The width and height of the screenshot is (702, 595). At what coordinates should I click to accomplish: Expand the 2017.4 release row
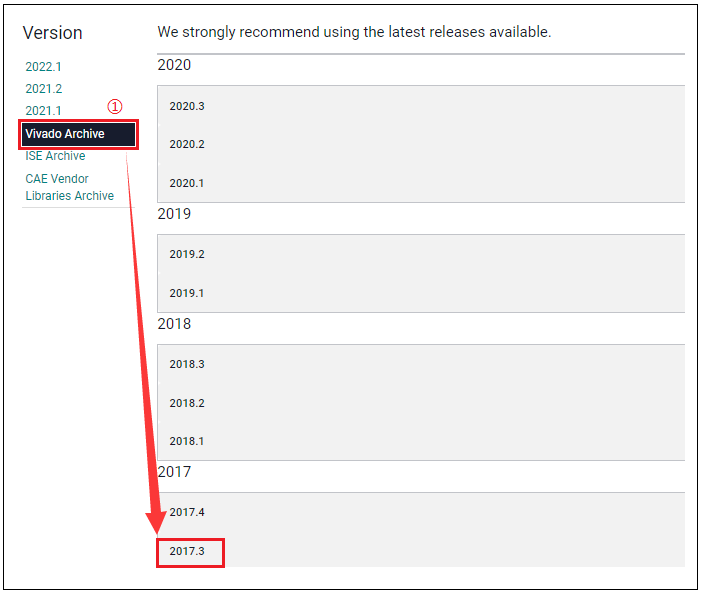pyautogui.click(x=187, y=512)
